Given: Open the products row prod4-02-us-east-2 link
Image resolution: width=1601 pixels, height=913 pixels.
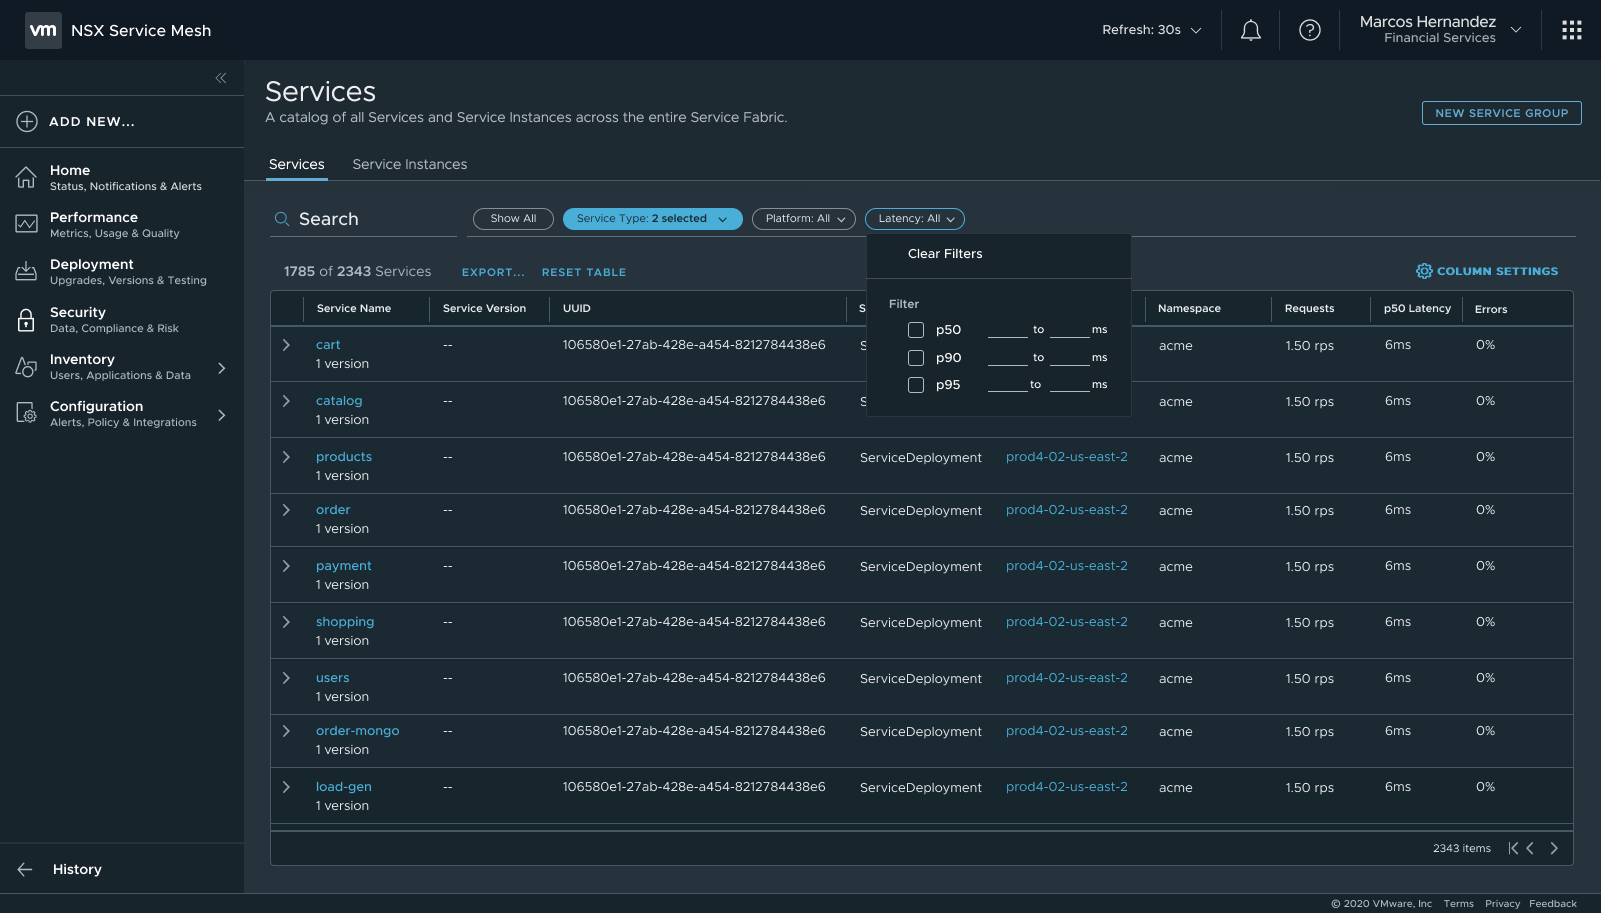Looking at the screenshot, I should point(1067,457).
